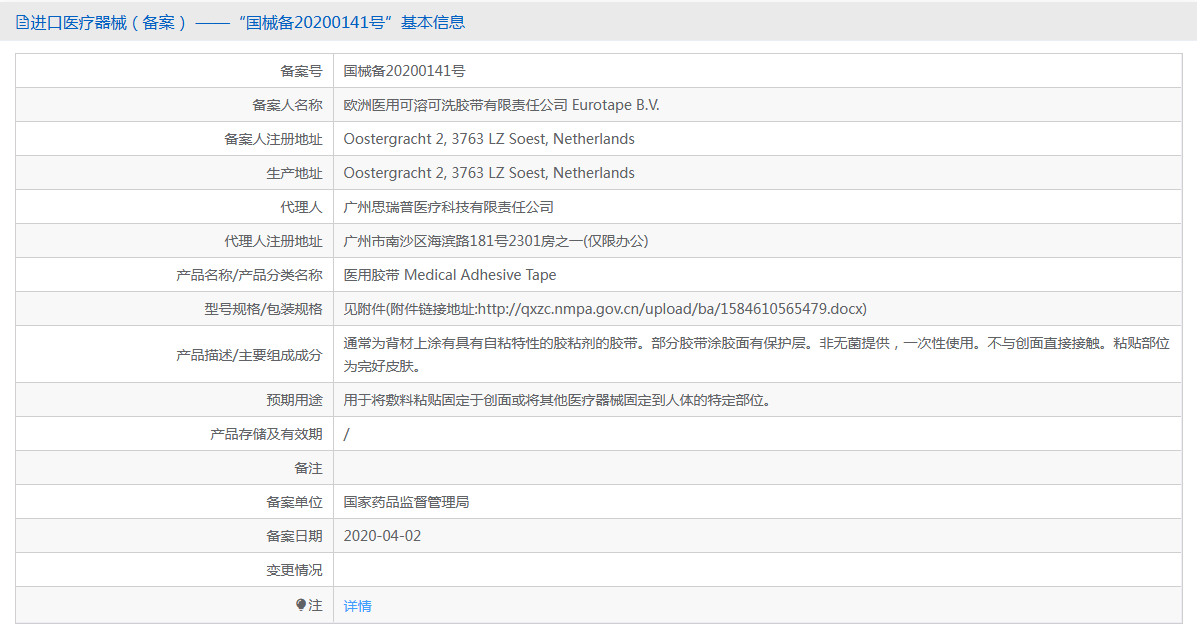
Task: Click the 备案日期 label
Action: tap(295, 536)
